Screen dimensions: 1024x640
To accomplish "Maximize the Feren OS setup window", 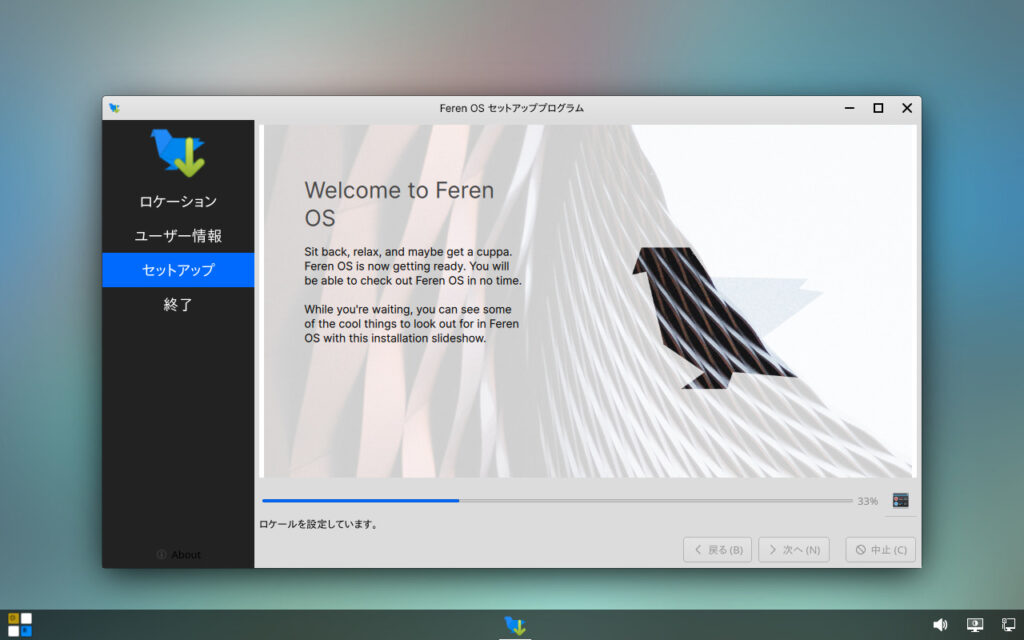I will [878, 108].
